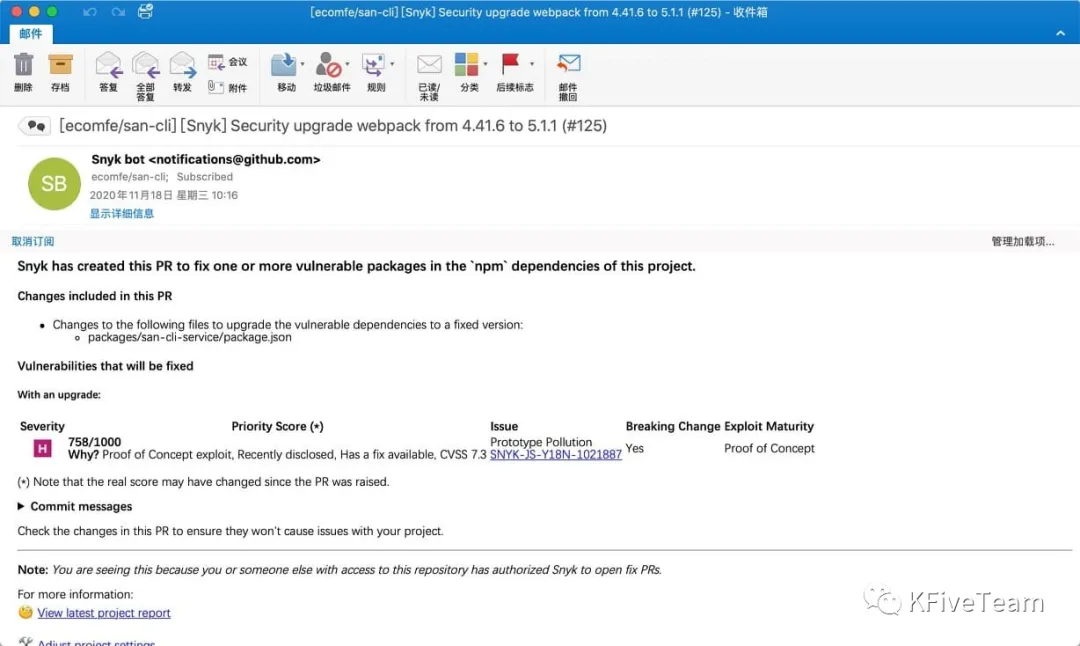1080x646 pixels.
Task: Click the redo arrow in the title bar
Action: pyautogui.click(x=118, y=12)
